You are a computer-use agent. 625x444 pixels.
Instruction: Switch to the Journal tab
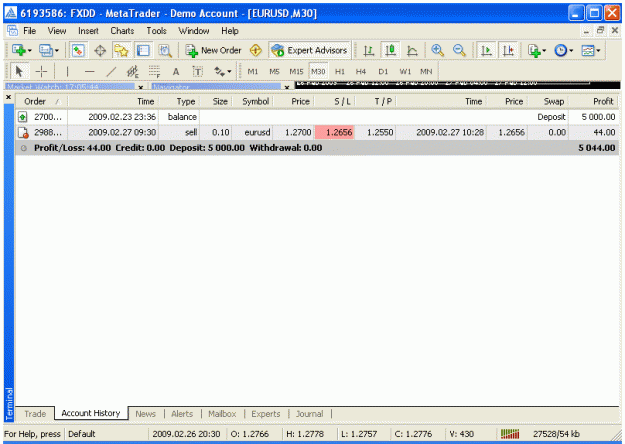pos(309,414)
